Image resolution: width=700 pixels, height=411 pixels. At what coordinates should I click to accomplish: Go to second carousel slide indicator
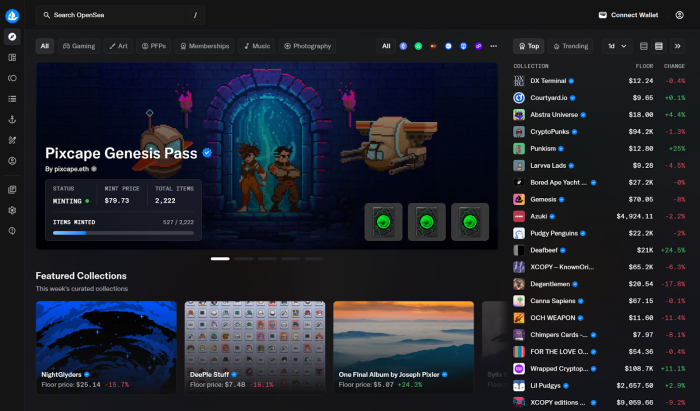coord(243,258)
